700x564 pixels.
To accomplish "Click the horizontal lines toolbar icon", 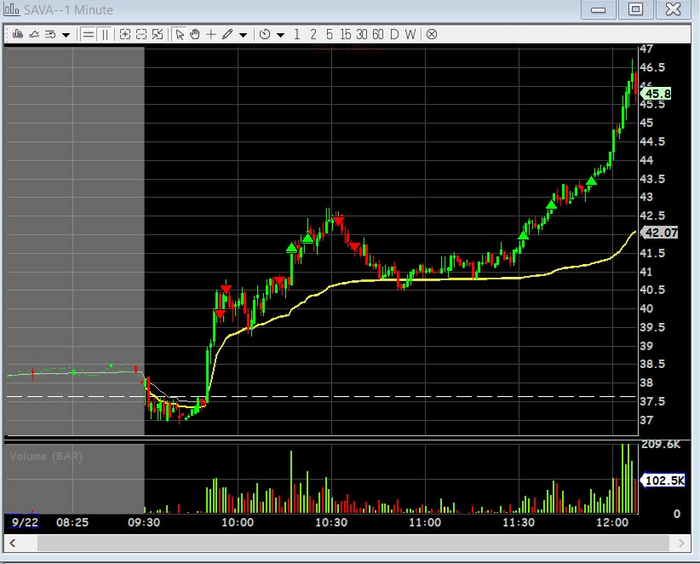I will (x=88, y=34).
